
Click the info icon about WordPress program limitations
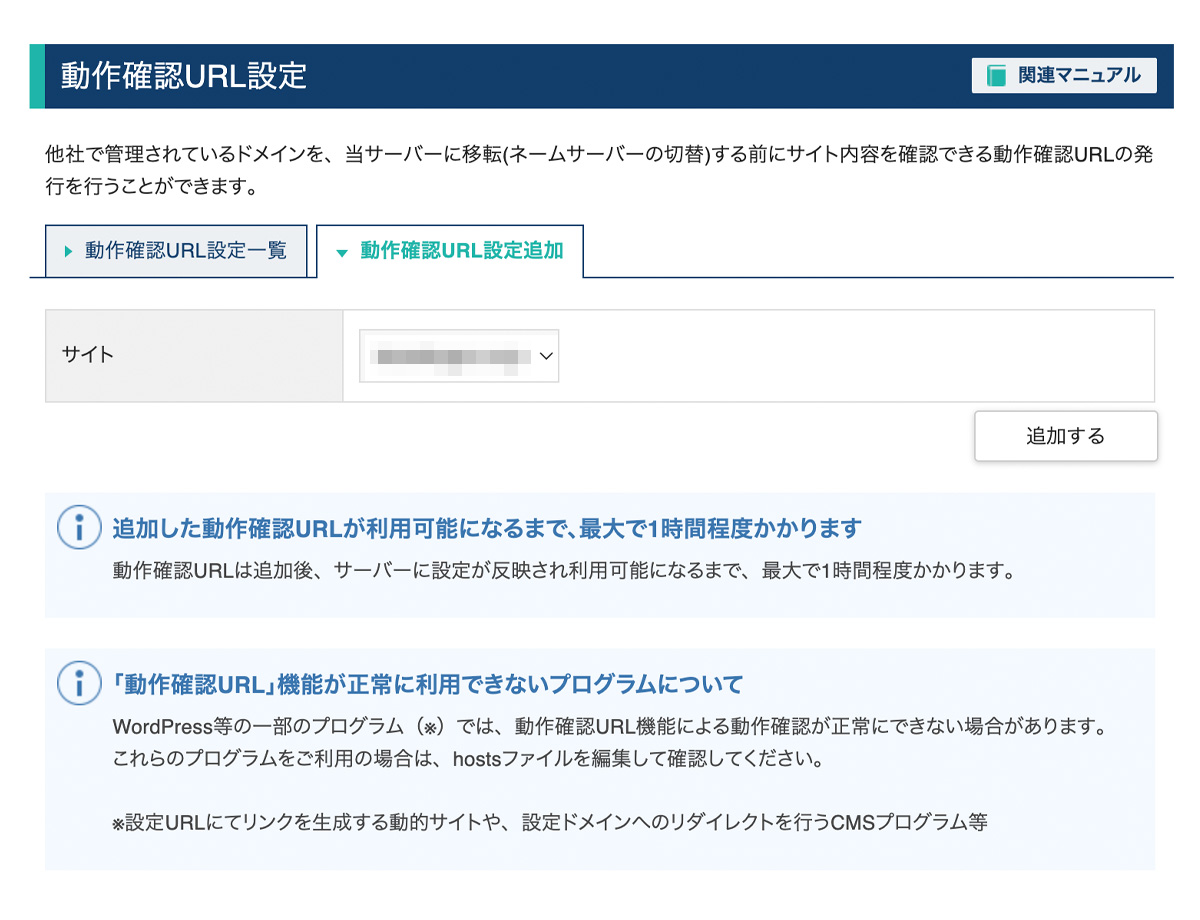[79, 684]
